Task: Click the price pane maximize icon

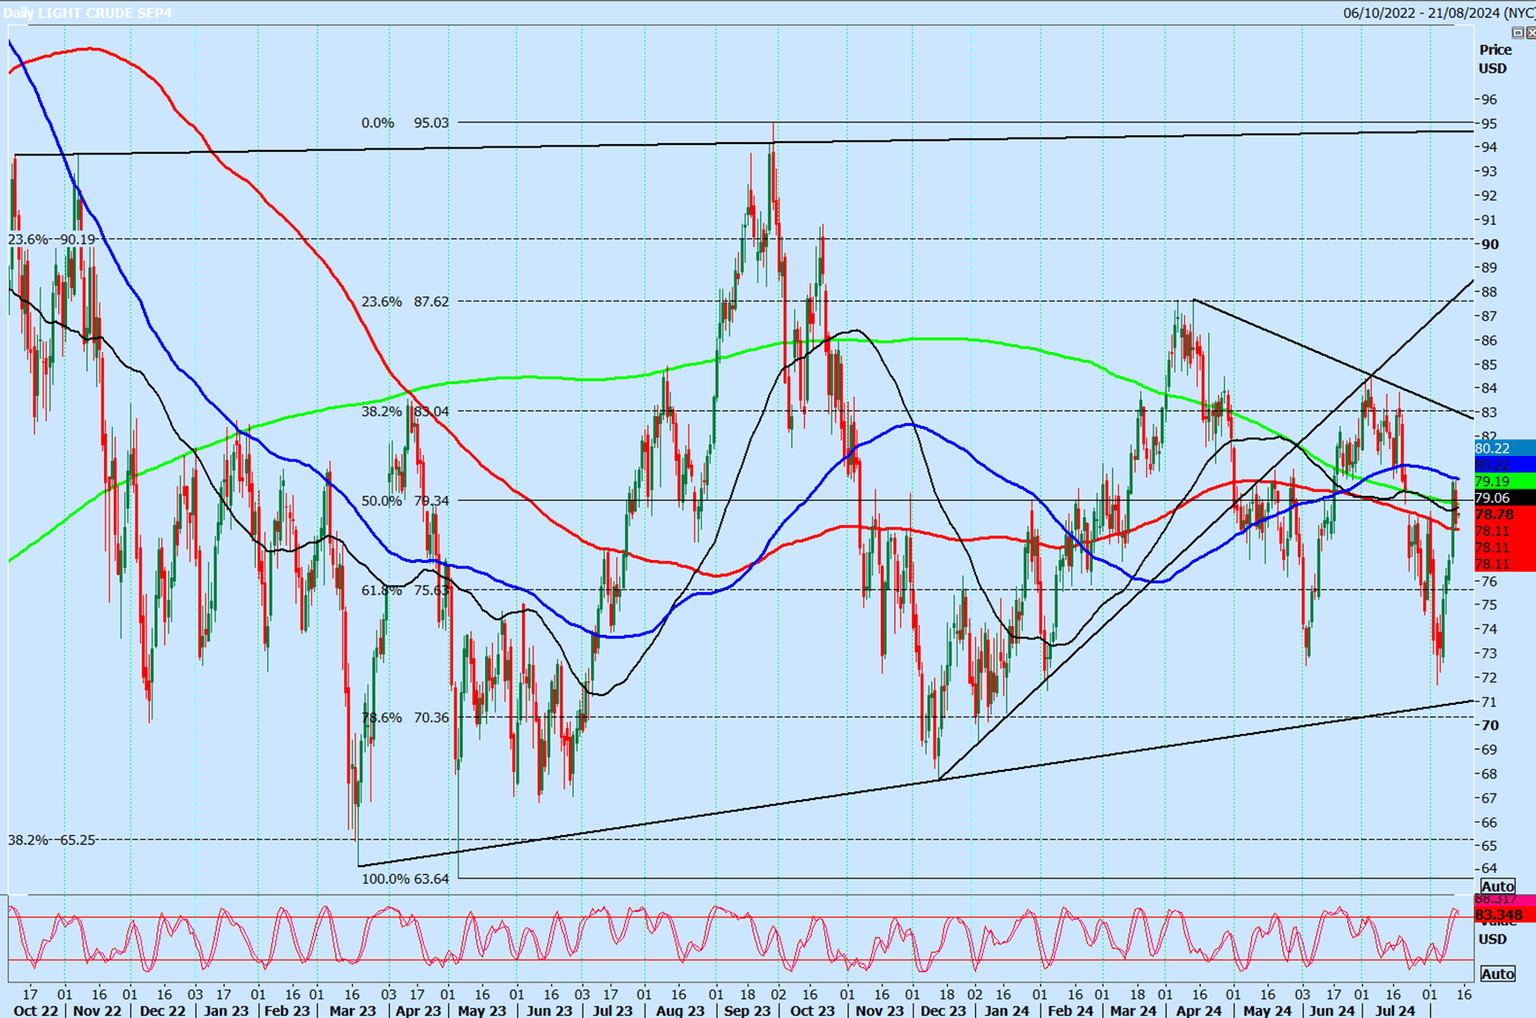Action: coord(1517,33)
